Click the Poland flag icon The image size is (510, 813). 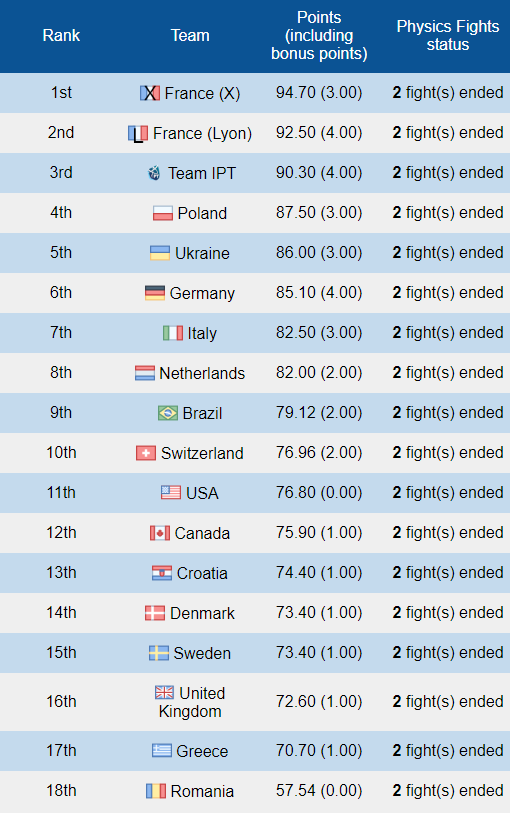(163, 213)
